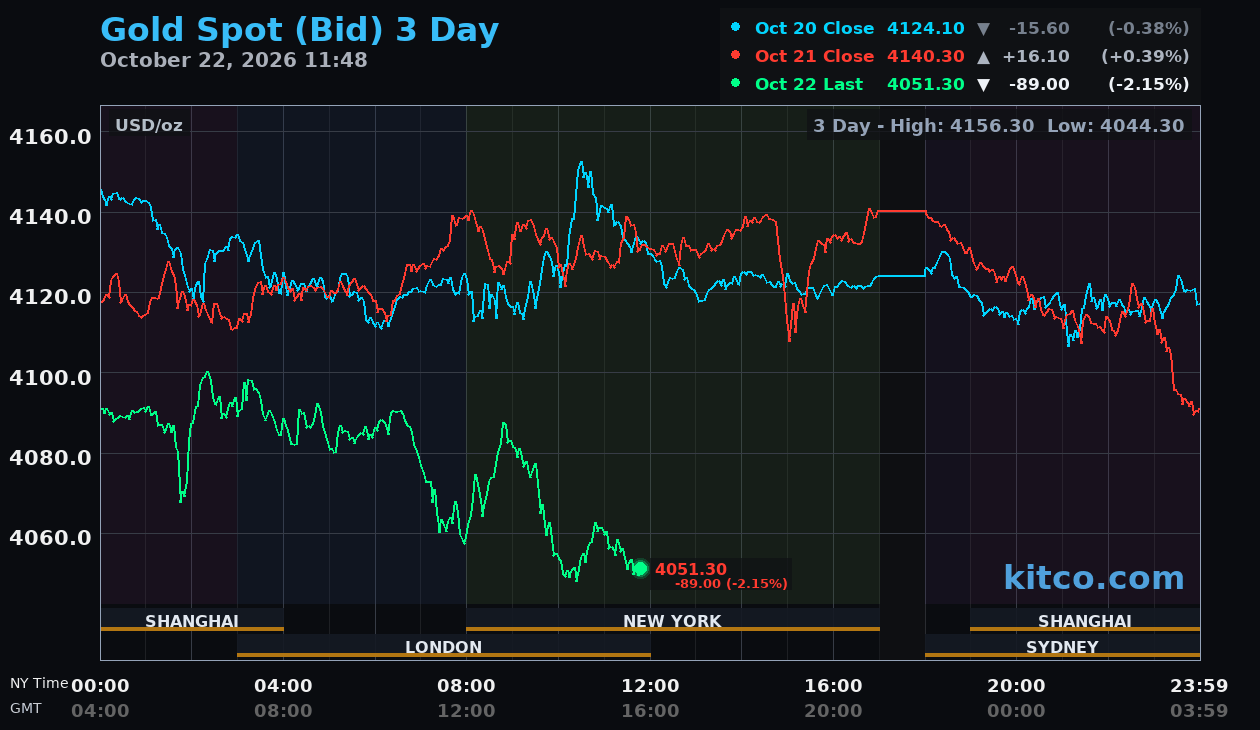Click the 4080.0 y-axis label
Image resolution: width=1260 pixels, height=730 pixels.
point(50,457)
